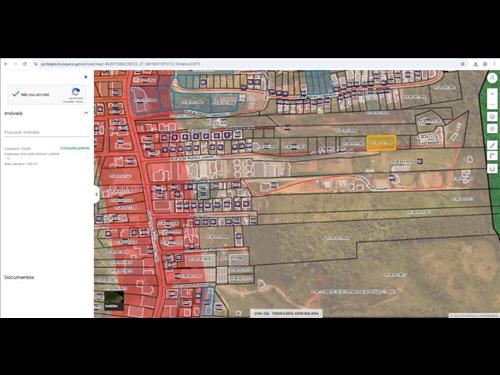The height and width of the screenshot is (375, 500).
Task: Click the Documentos section heading
Action: click(x=19, y=277)
